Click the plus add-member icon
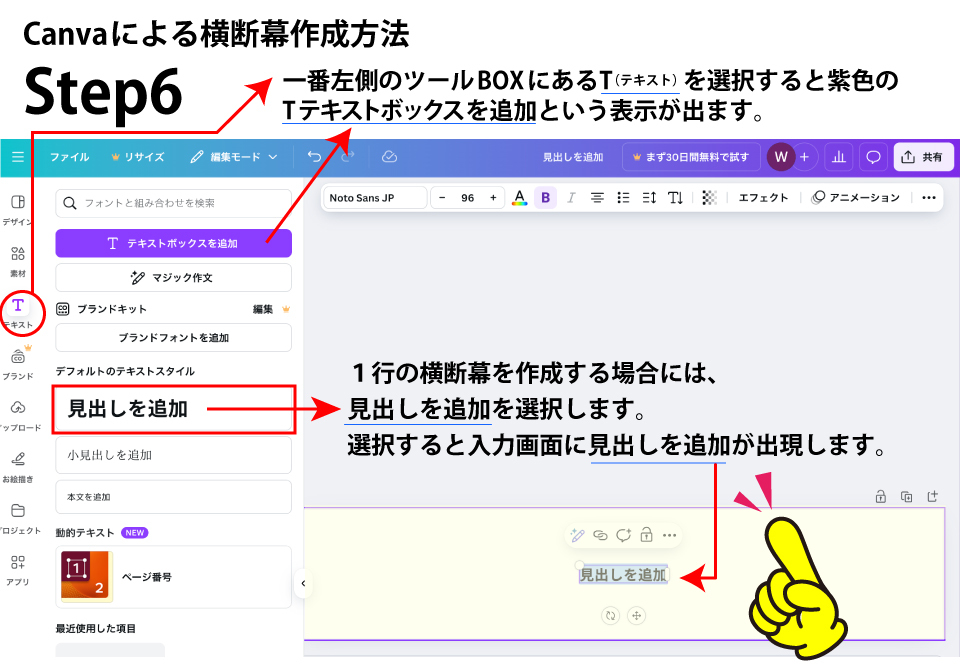960x670 pixels. coord(804,157)
